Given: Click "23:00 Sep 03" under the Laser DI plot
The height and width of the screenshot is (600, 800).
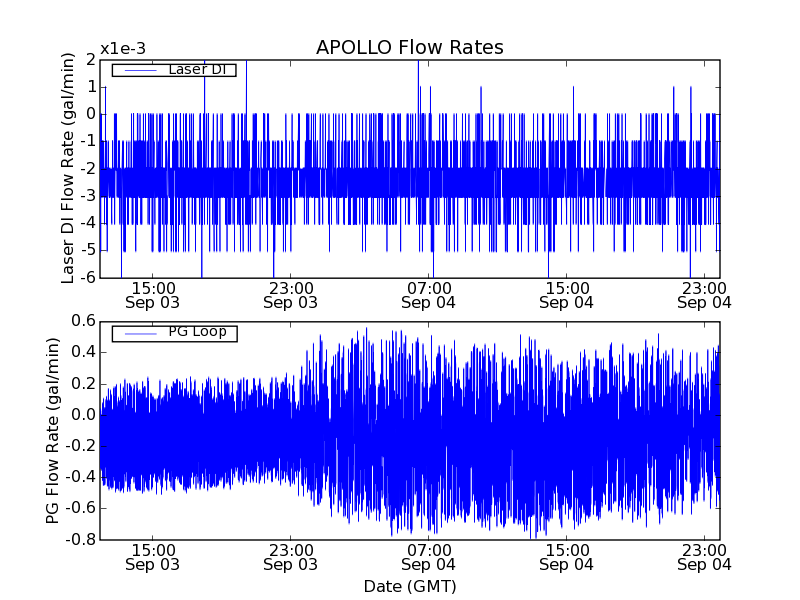Looking at the screenshot, I should [x=290, y=295].
